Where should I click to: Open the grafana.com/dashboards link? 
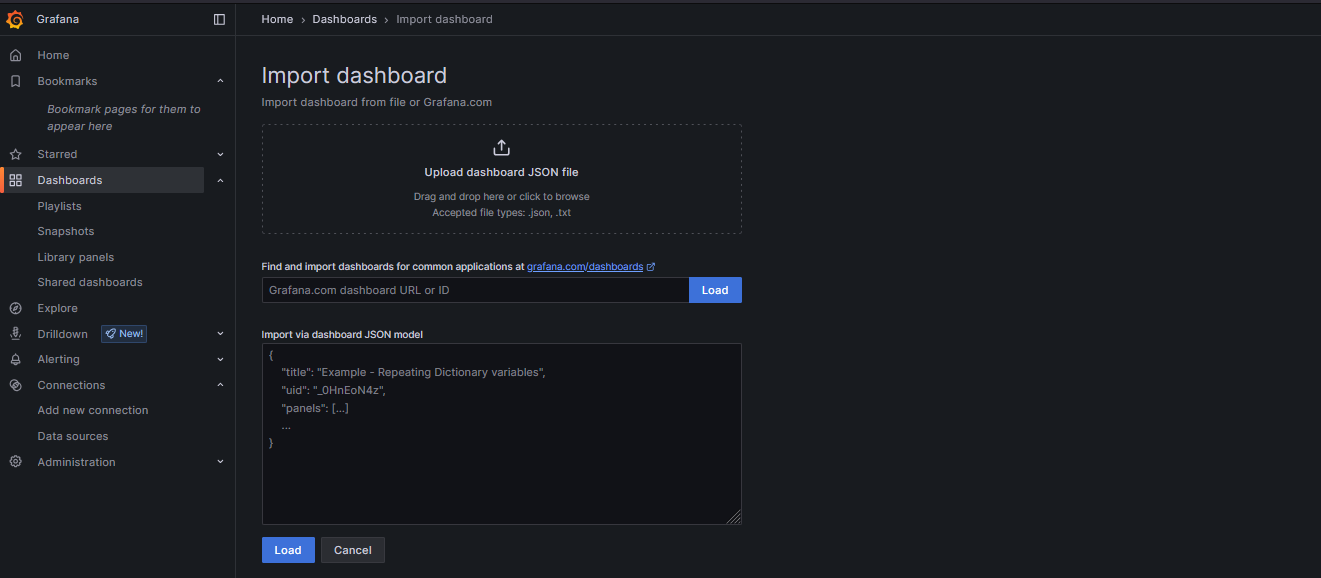pyautogui.click(x=585, y=267)
